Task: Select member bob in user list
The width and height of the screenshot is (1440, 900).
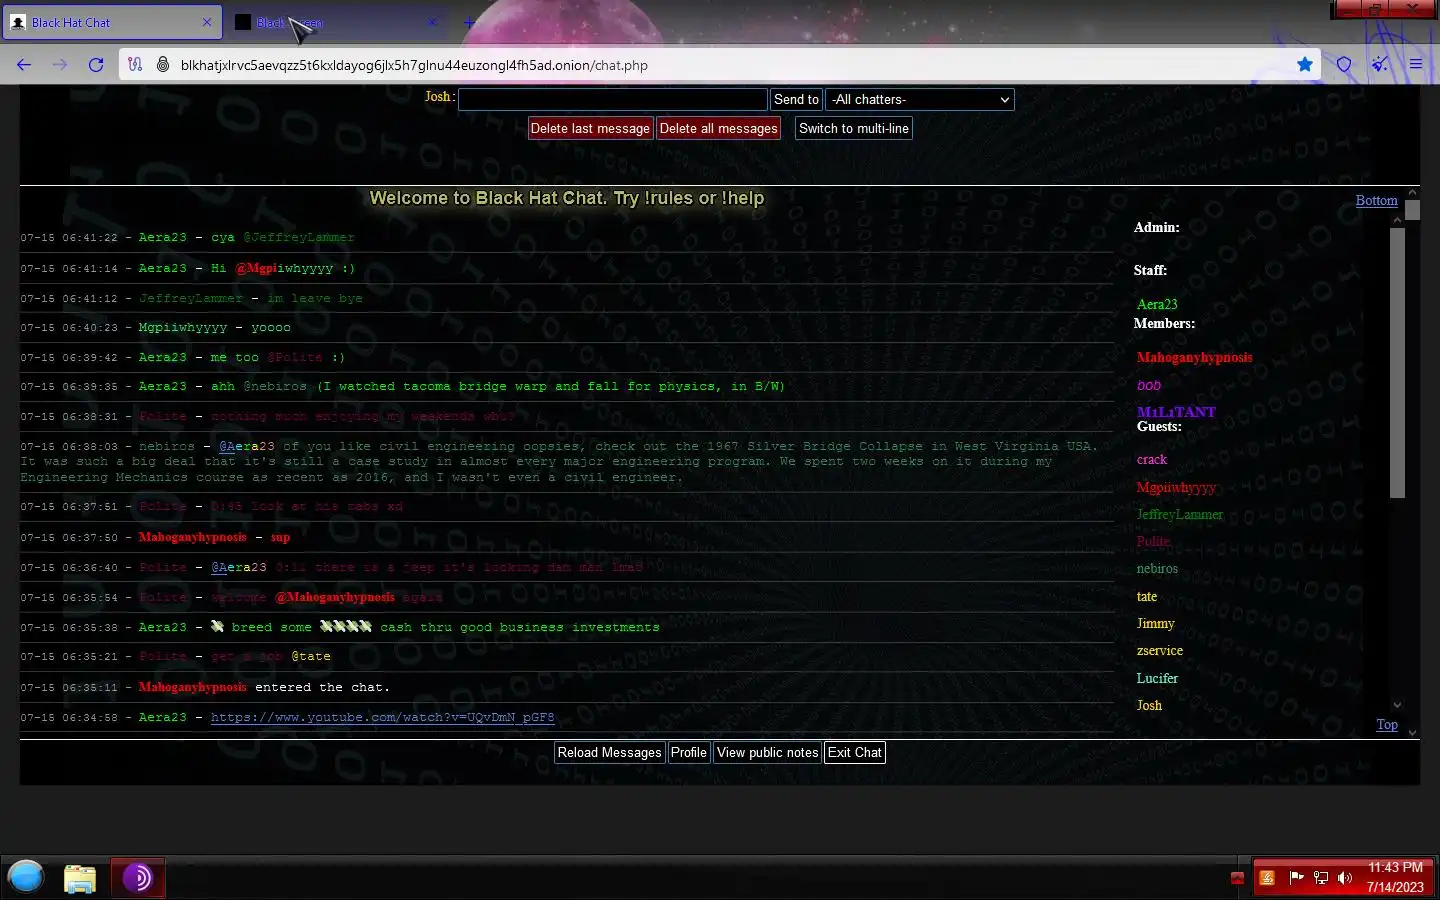Action: (1149, 385)
